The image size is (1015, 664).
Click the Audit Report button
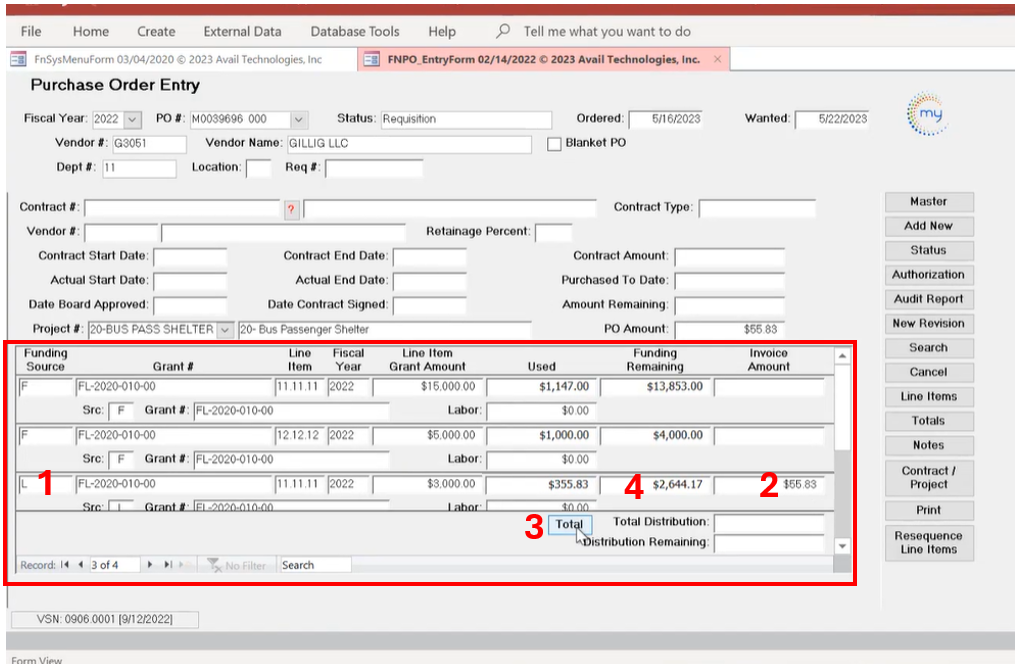927,299
